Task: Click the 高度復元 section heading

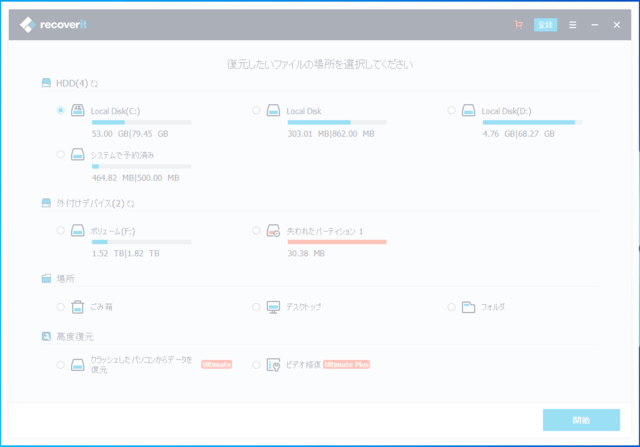Action: point(75,337)
